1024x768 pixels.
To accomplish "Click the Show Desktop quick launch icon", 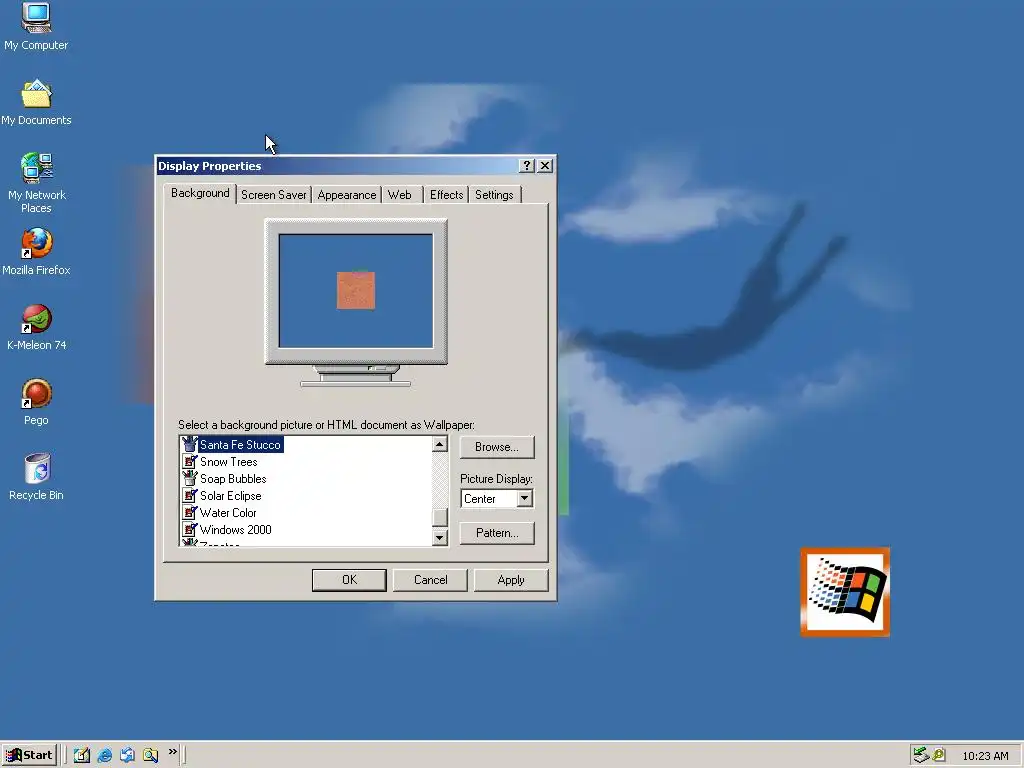I will 82,755.
